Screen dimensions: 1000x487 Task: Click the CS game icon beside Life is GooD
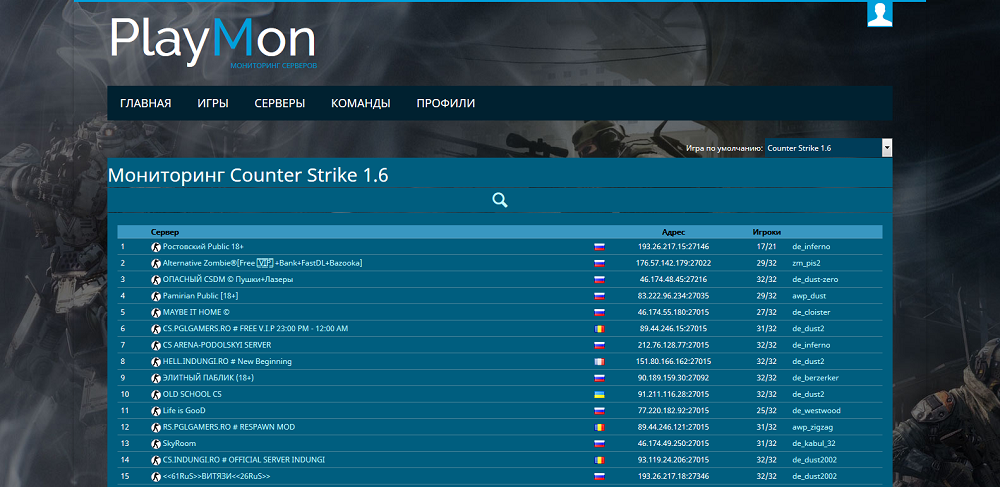(156, 410)
